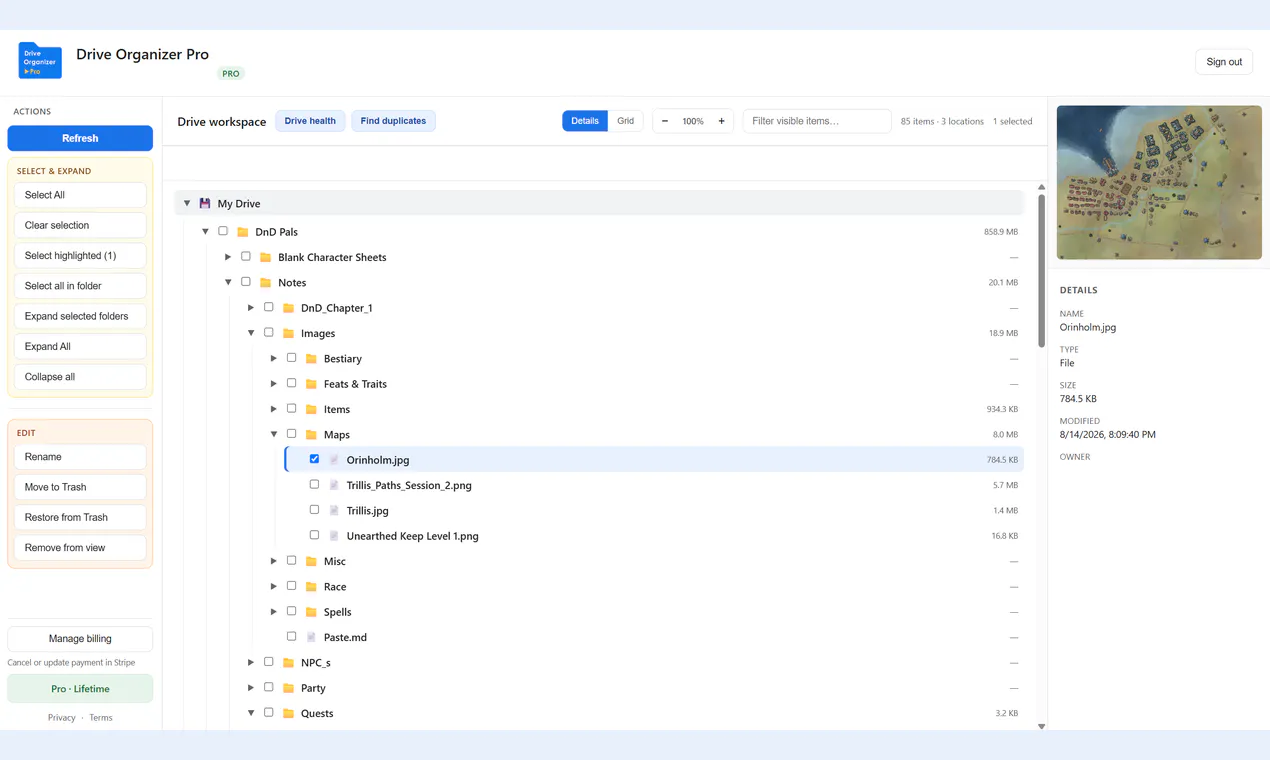Collapse the Quests folder

point(251,713)
